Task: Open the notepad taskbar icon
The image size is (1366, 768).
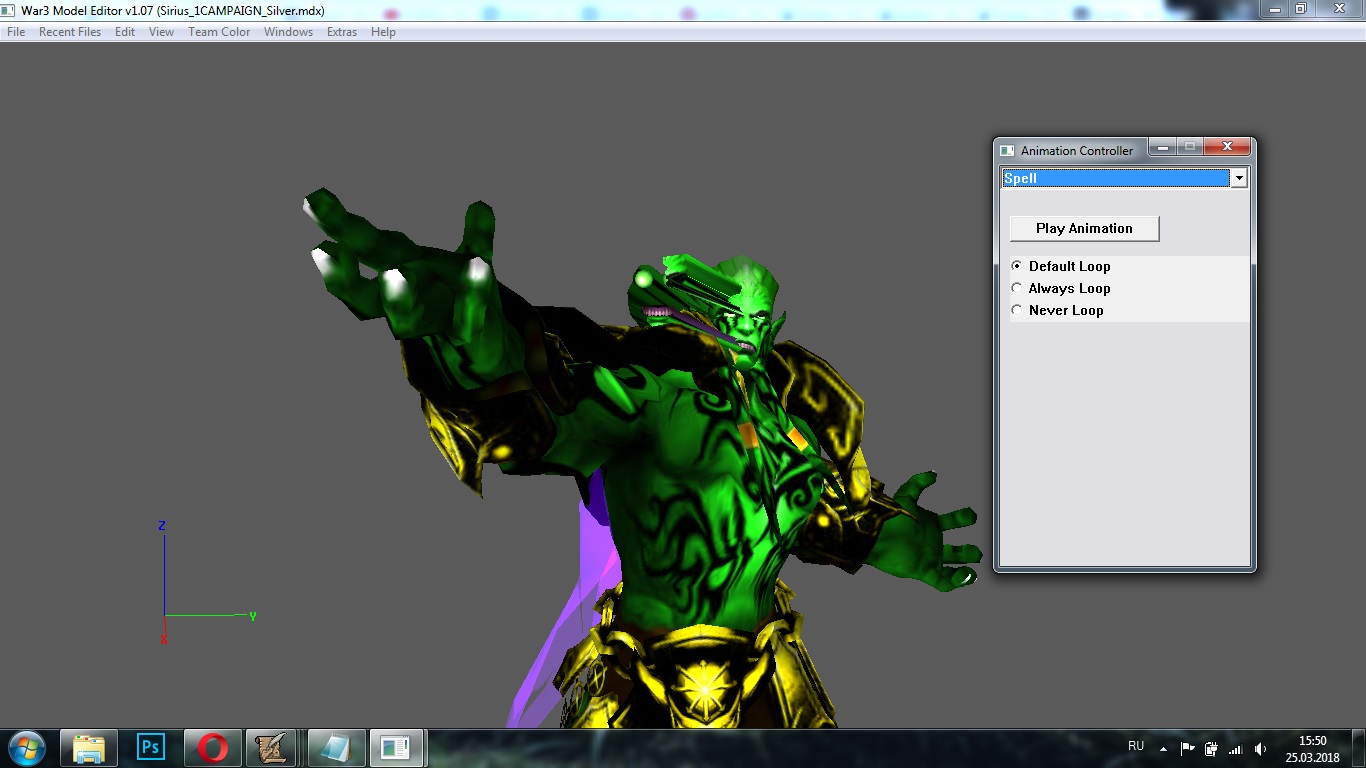Action: click(x=335, y=748)
